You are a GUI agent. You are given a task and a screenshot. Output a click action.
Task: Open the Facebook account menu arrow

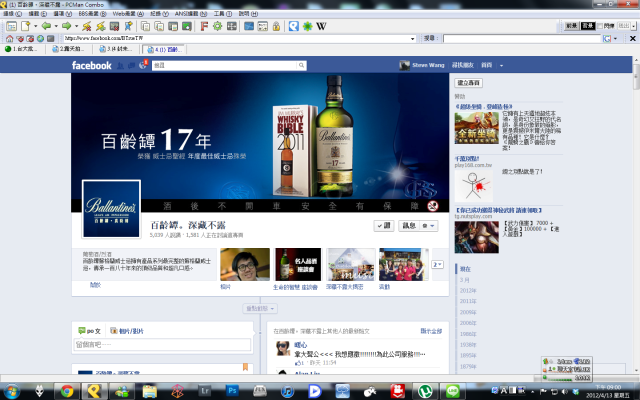tap(501, 65)
